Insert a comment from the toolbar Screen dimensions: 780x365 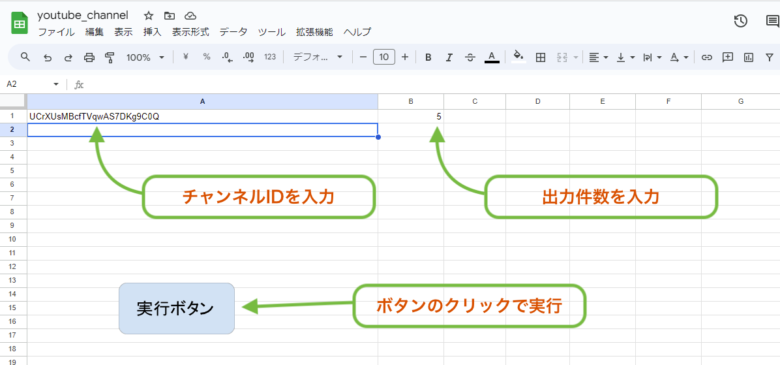pyautogui.click(x=727, y=57)
